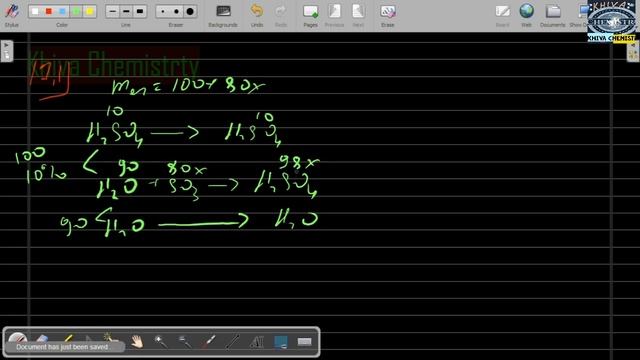Open the Backgrounds chooser
640x360 pixels.
(x=223, y=15)
